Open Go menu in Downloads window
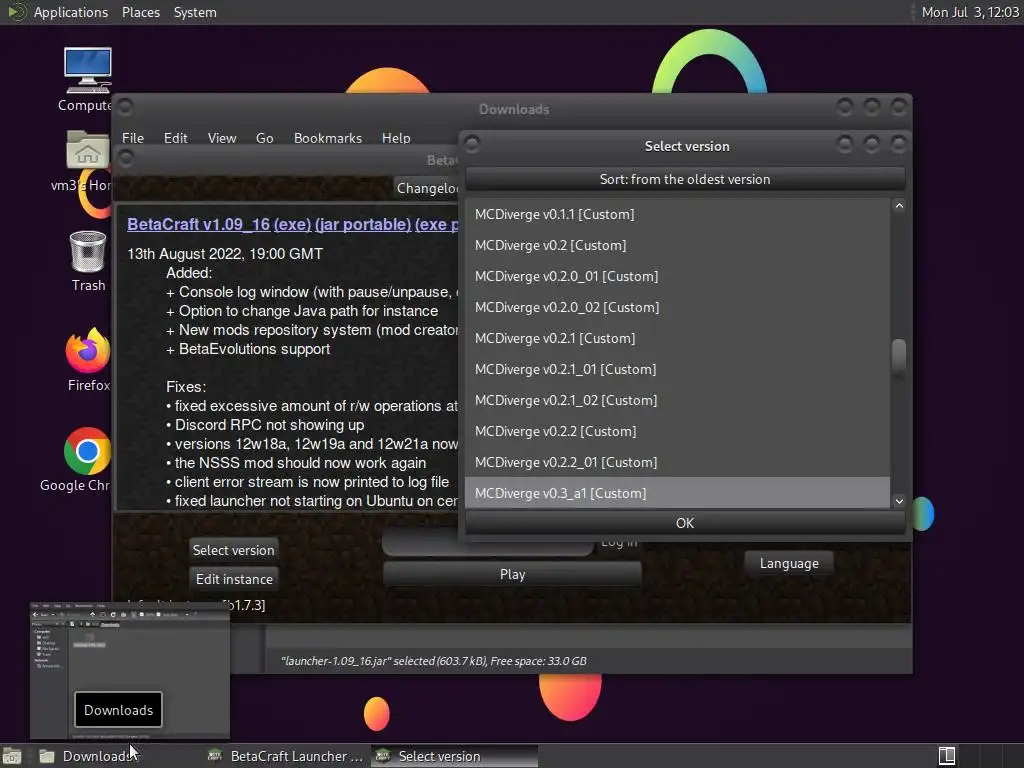Viewport: 1024px width, 768px height. [x=264, y=138]
